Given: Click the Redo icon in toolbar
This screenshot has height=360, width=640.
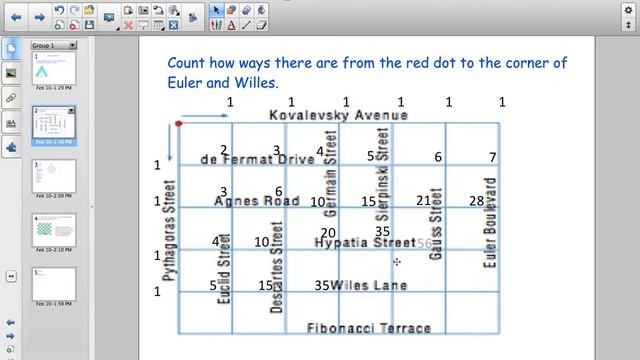Looking at the screenshot, I should coord(74,10).
